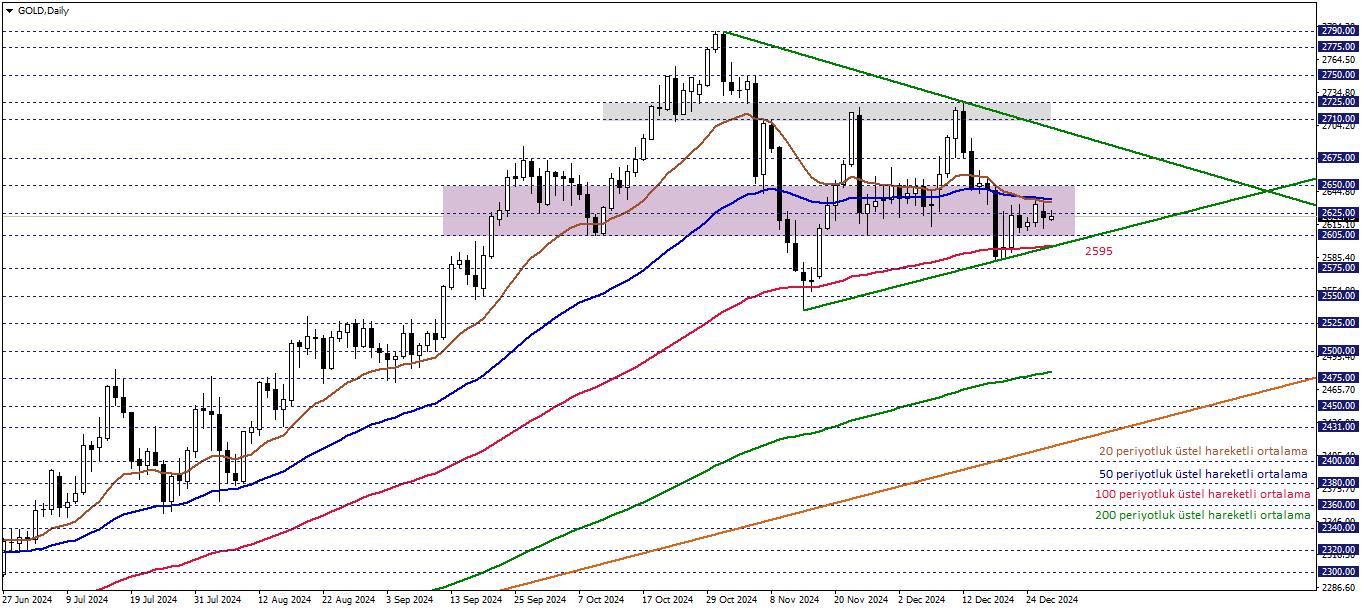Select the 2550.00 price level label
Viewport: 1362px width, 611px height.
click(x=1338, y=296)
